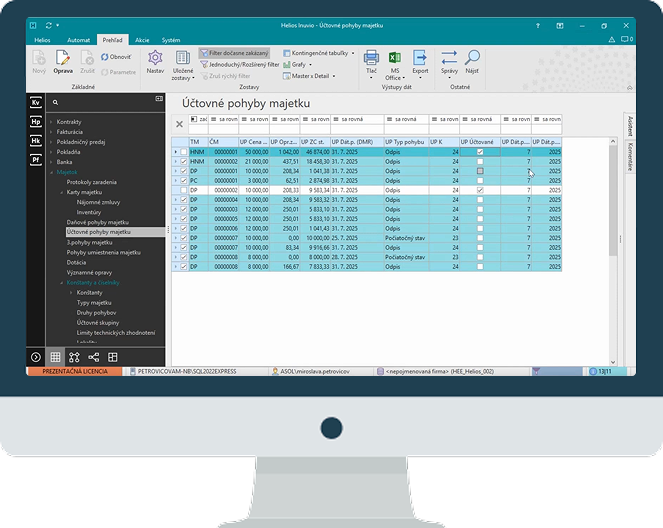Open MS Office Excel export icon
Image resolution: width=663 pixels, height=528 pixels.
[395, 58]
